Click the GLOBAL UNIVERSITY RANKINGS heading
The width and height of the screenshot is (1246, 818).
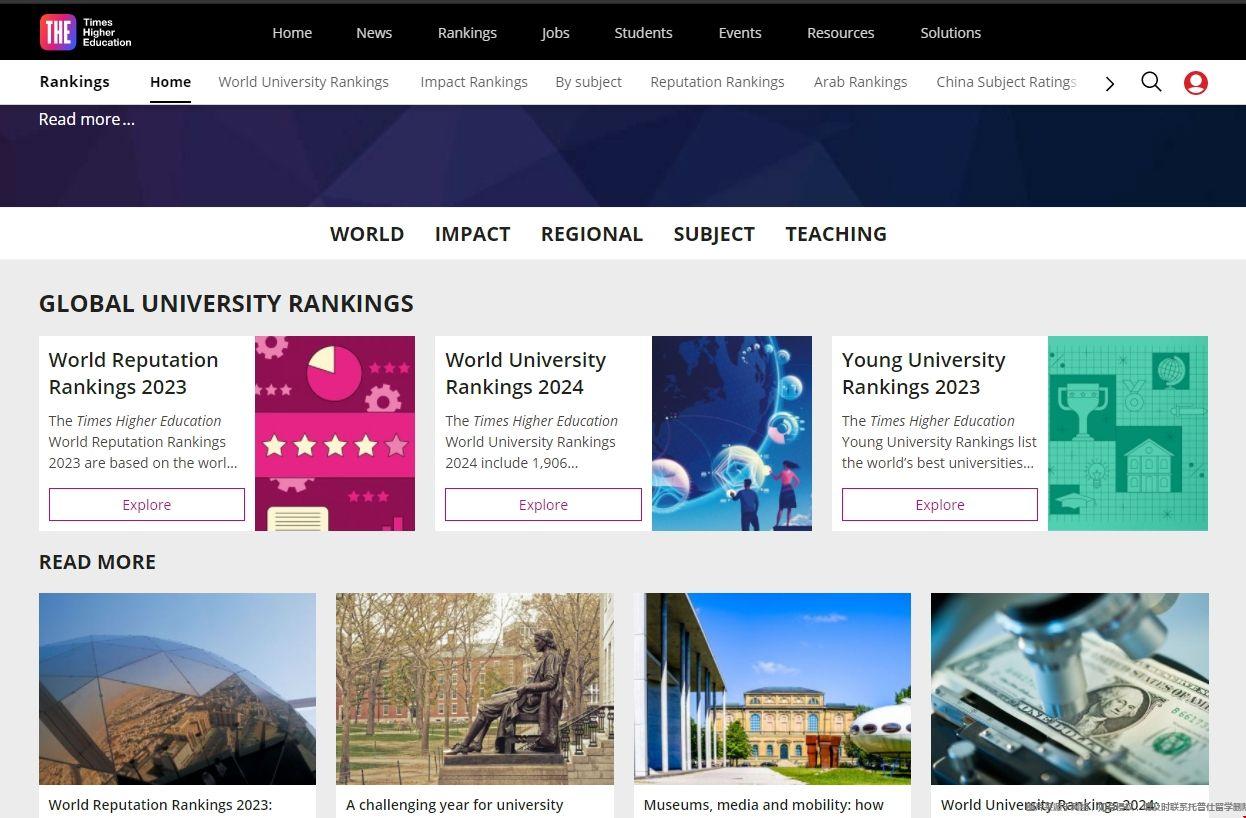click(x=226, y=304)
